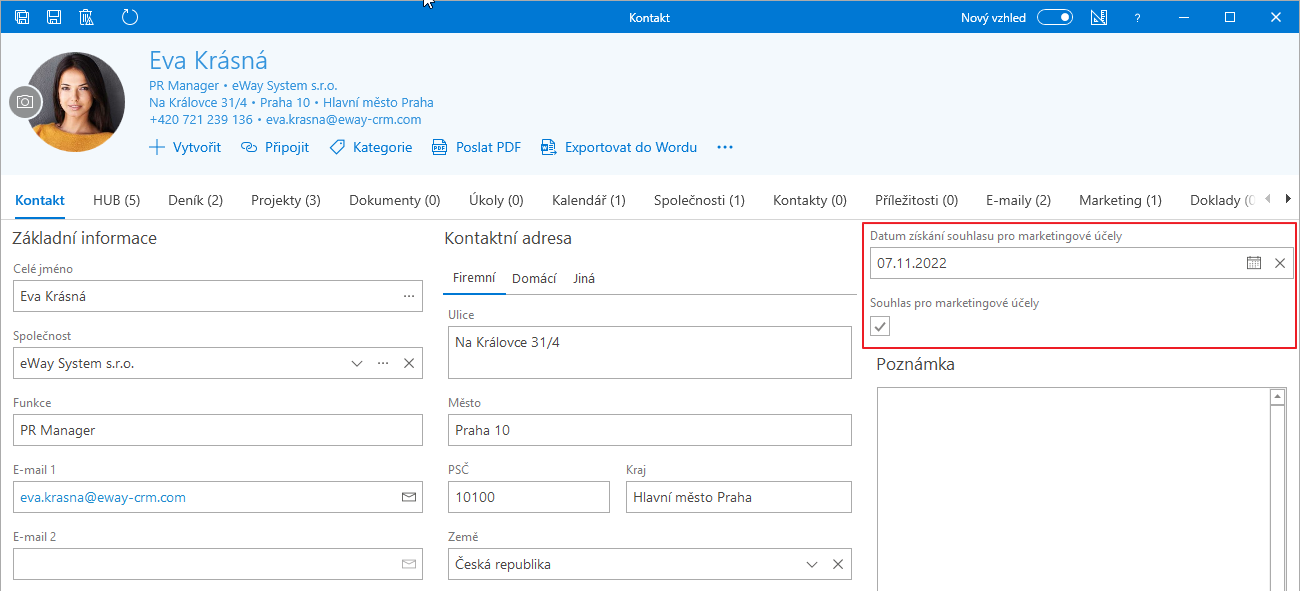Click Poslat PDF button

coord(476,147)
